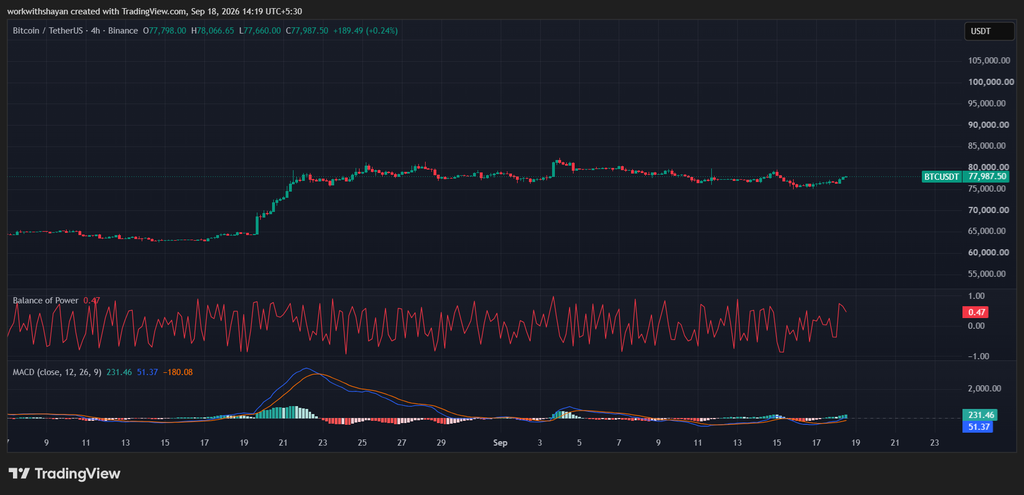The image size is (1024, 495).
Task: Click the 3 date label on time axis
Action: (539, 443)
